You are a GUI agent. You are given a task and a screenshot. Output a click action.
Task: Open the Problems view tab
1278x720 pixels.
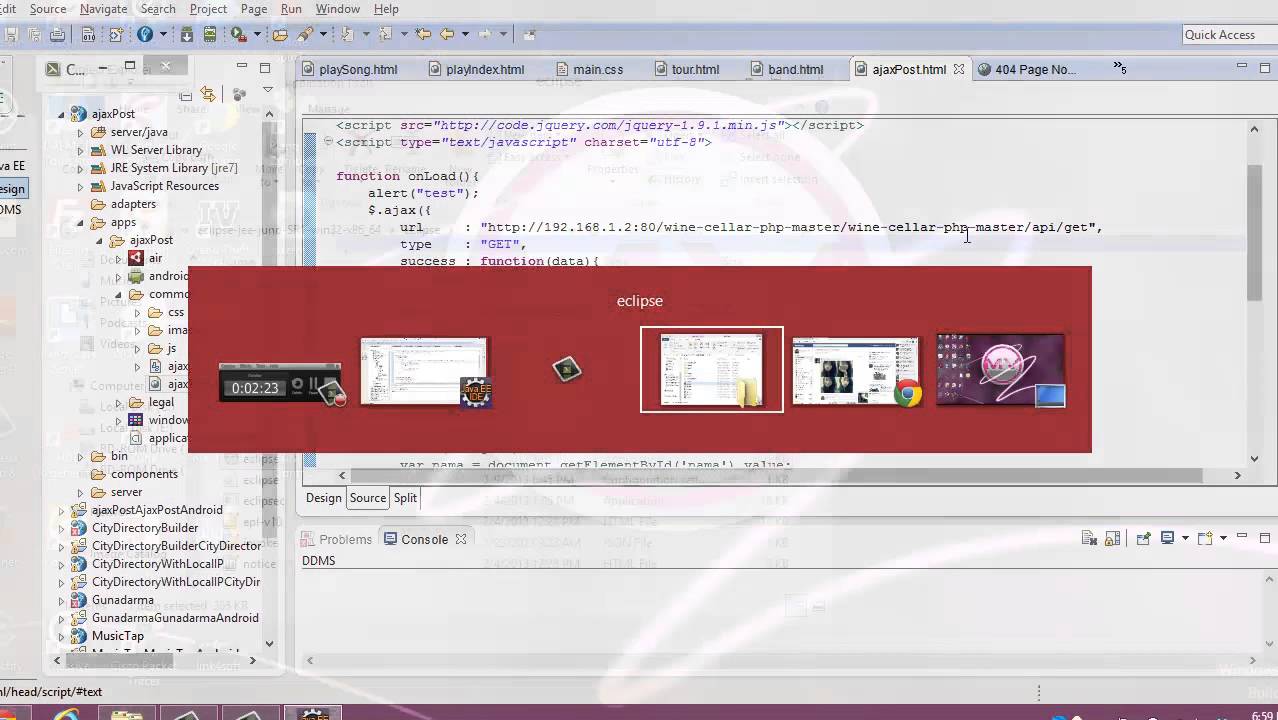click(x=337, y=539)
